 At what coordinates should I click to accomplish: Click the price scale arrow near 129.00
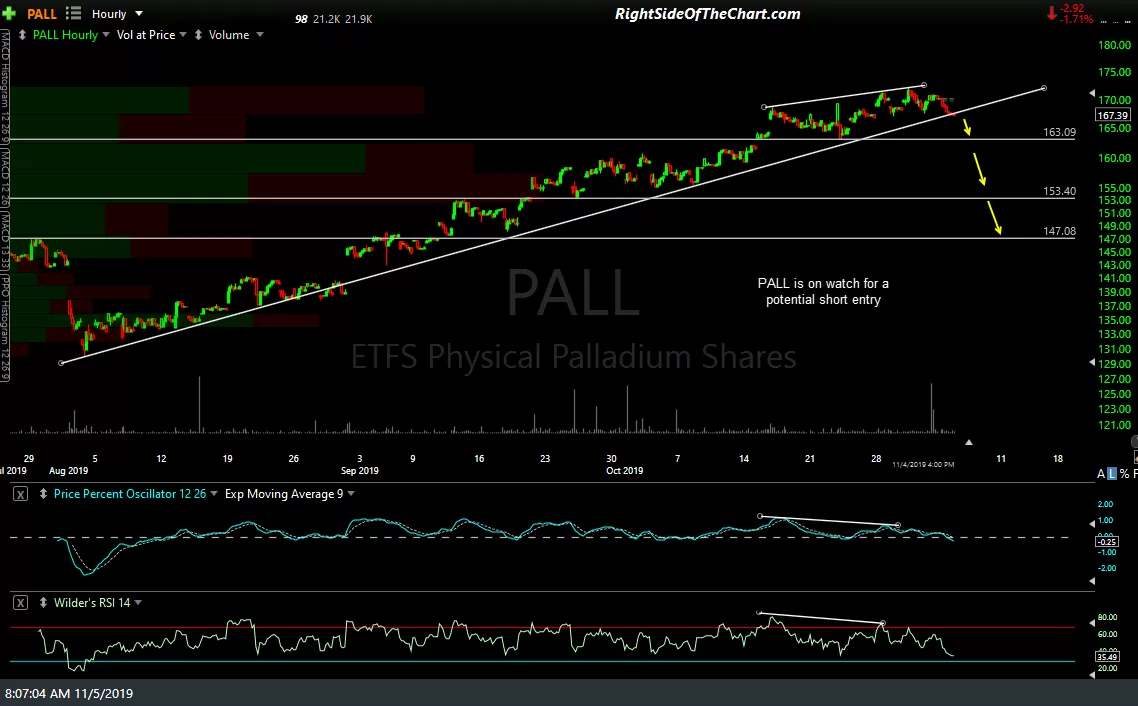pyautogui.click(x=1092, y=362)
